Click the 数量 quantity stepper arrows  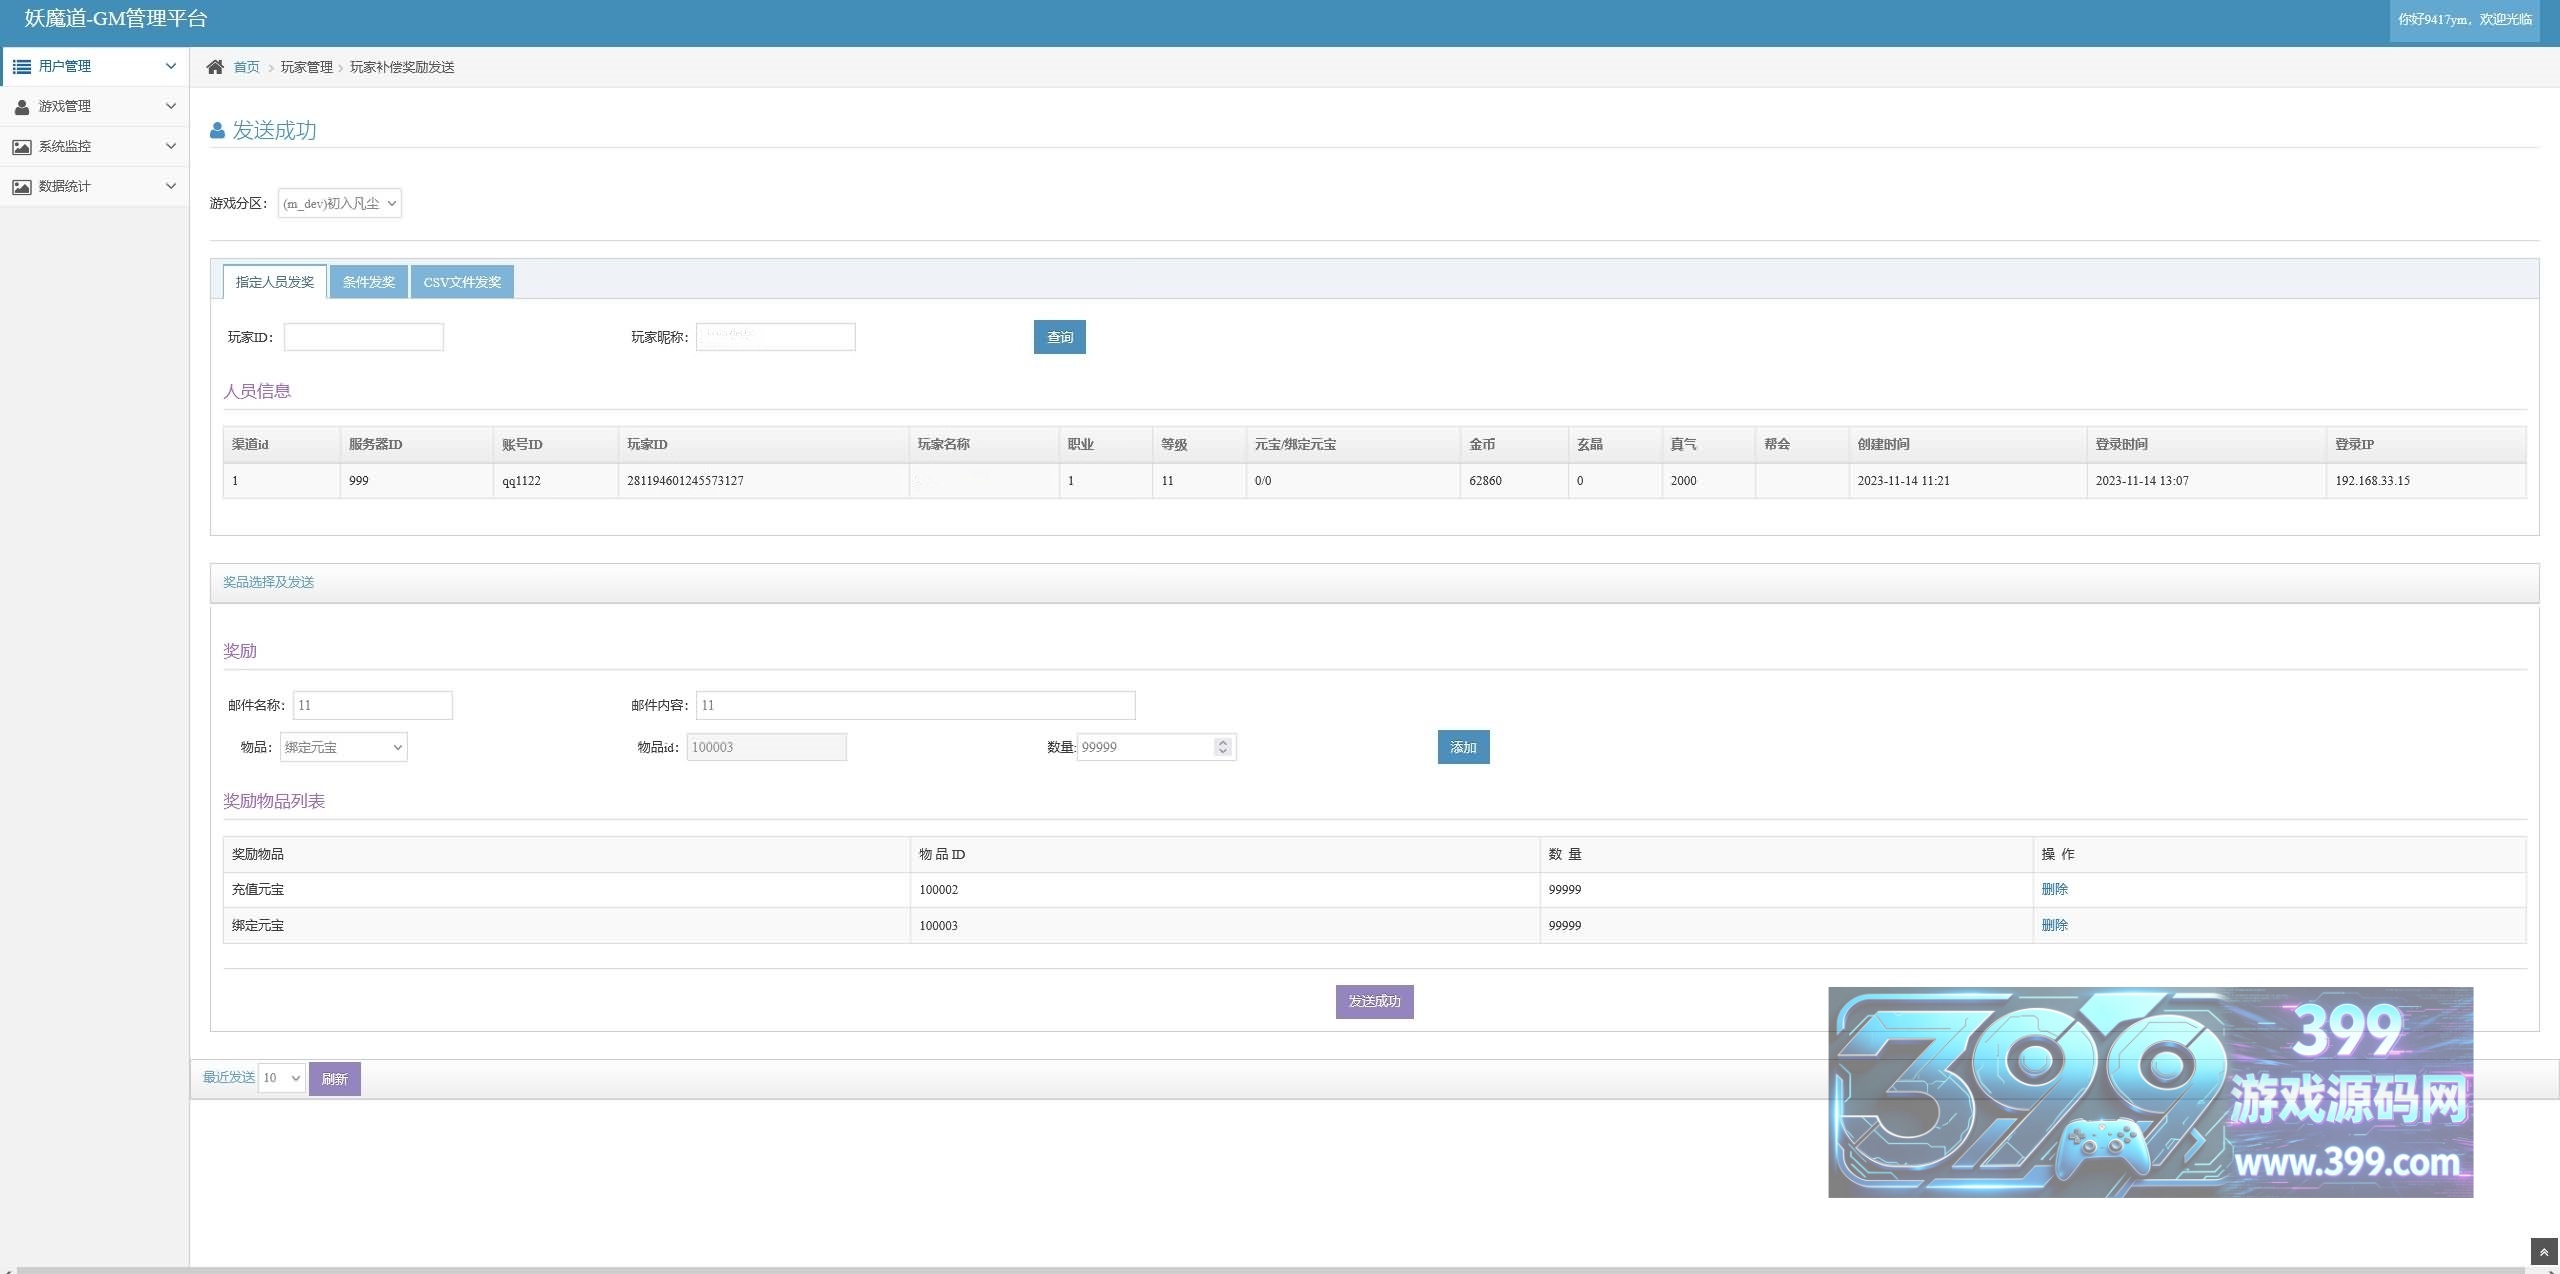click(1223, 747)
